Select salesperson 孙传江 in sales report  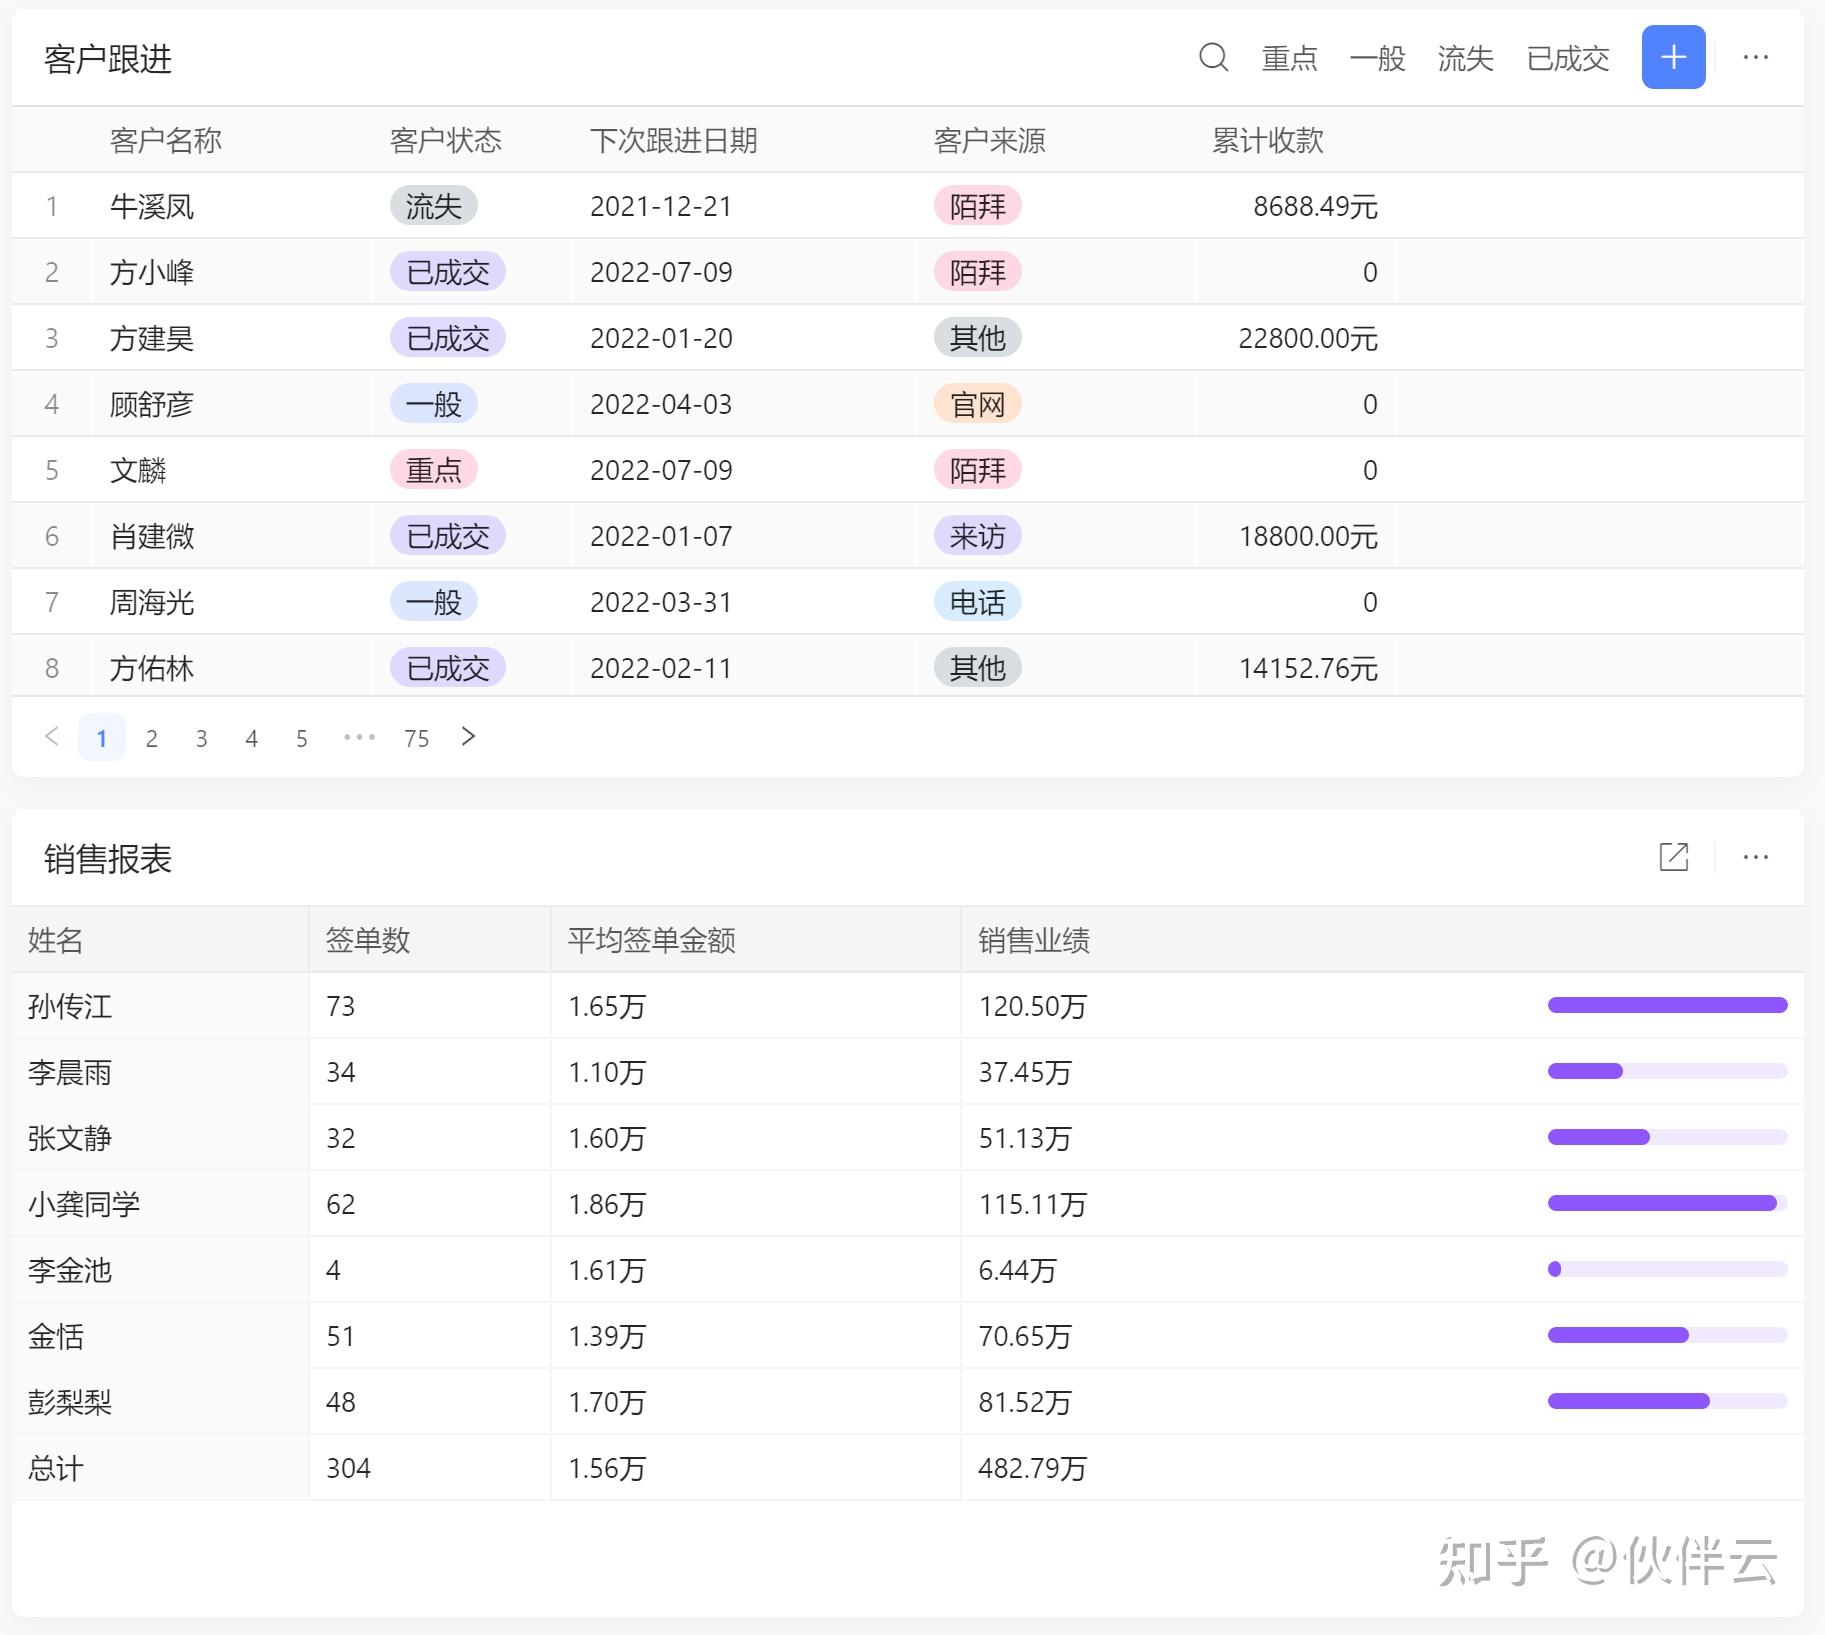coord(70,1006)
